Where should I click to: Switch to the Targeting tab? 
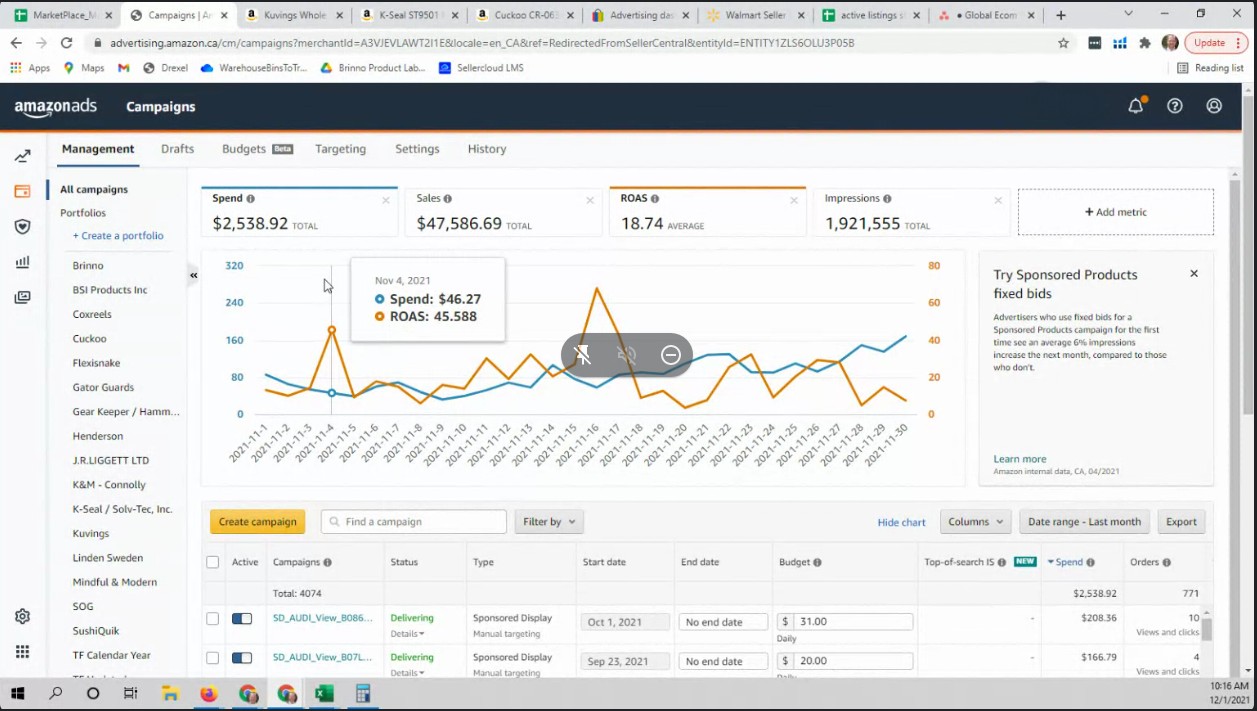(x=340, y=149)
